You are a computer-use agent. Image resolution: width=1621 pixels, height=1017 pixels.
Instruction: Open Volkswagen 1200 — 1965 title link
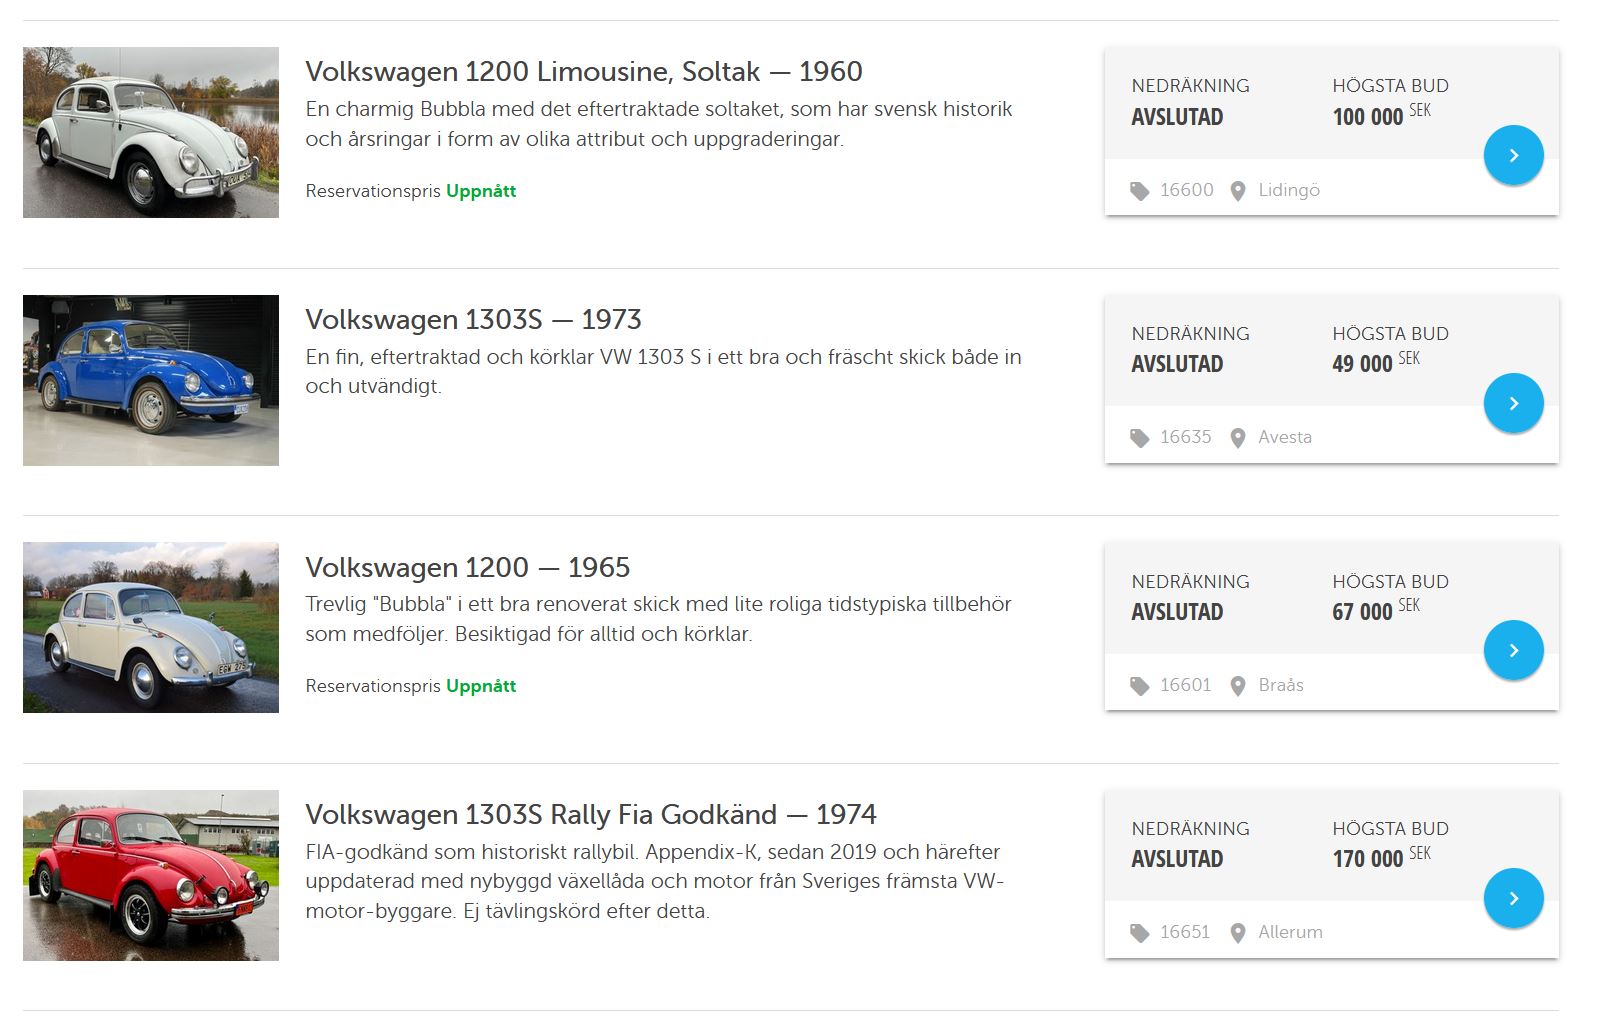pyautogui.click(x=467, y=568)
